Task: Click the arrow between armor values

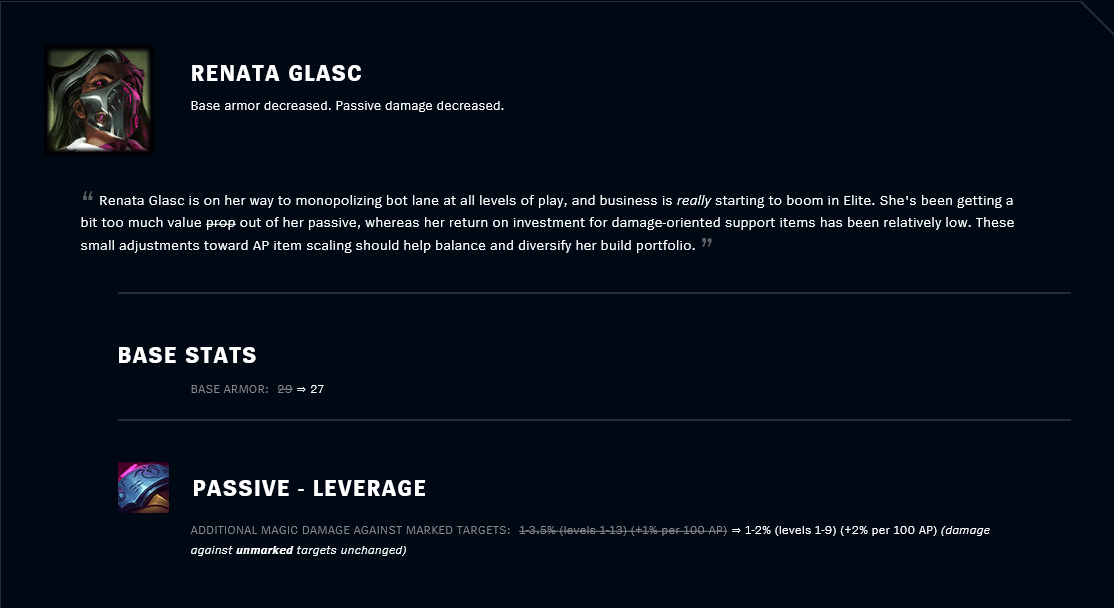Action: coord(301,389)
